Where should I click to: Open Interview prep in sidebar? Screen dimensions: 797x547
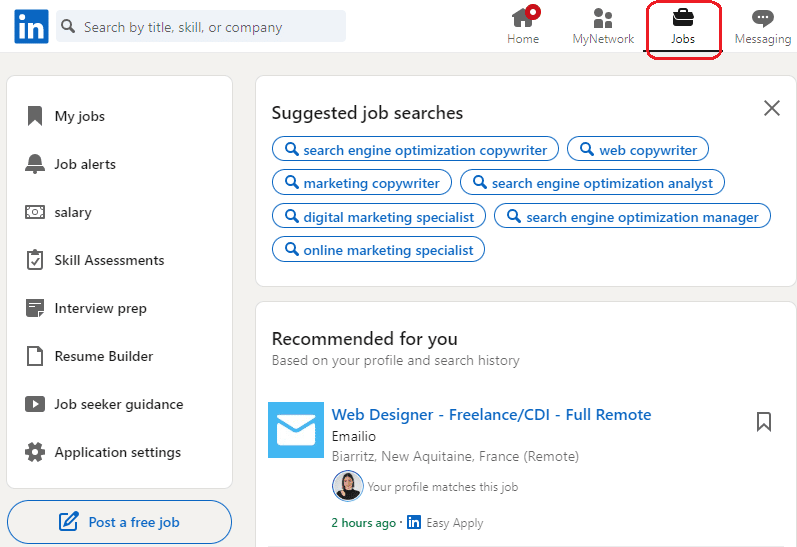(86, 308)
